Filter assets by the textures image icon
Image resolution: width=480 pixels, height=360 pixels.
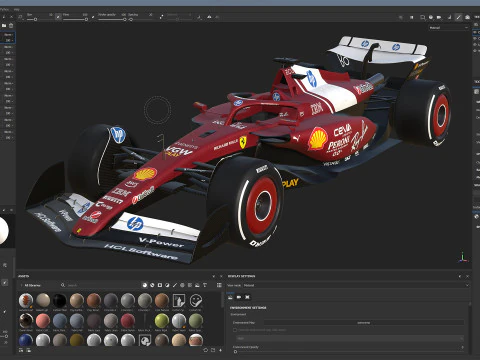[197, 285]
